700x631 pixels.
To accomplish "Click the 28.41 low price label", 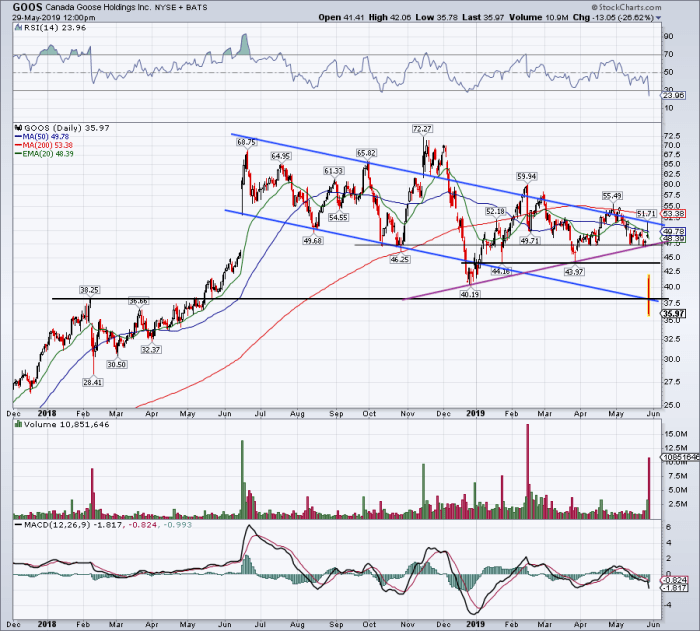I will [x=92, y=382].
